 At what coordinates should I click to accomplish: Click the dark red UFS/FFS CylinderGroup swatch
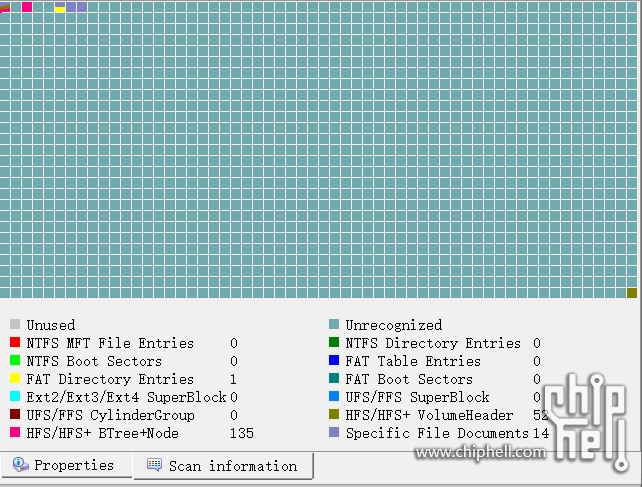click(15, 415)
